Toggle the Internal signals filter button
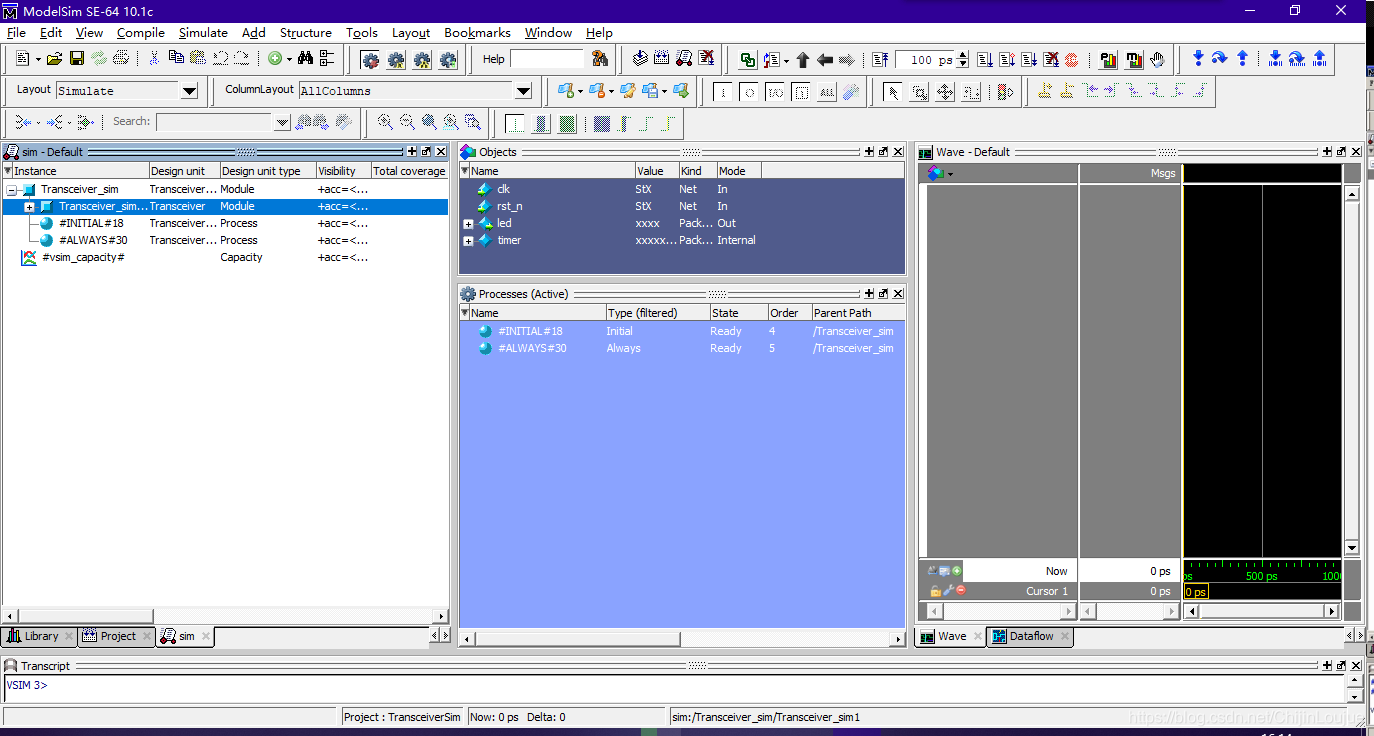The image size is (1374, 736). [801, 92]
